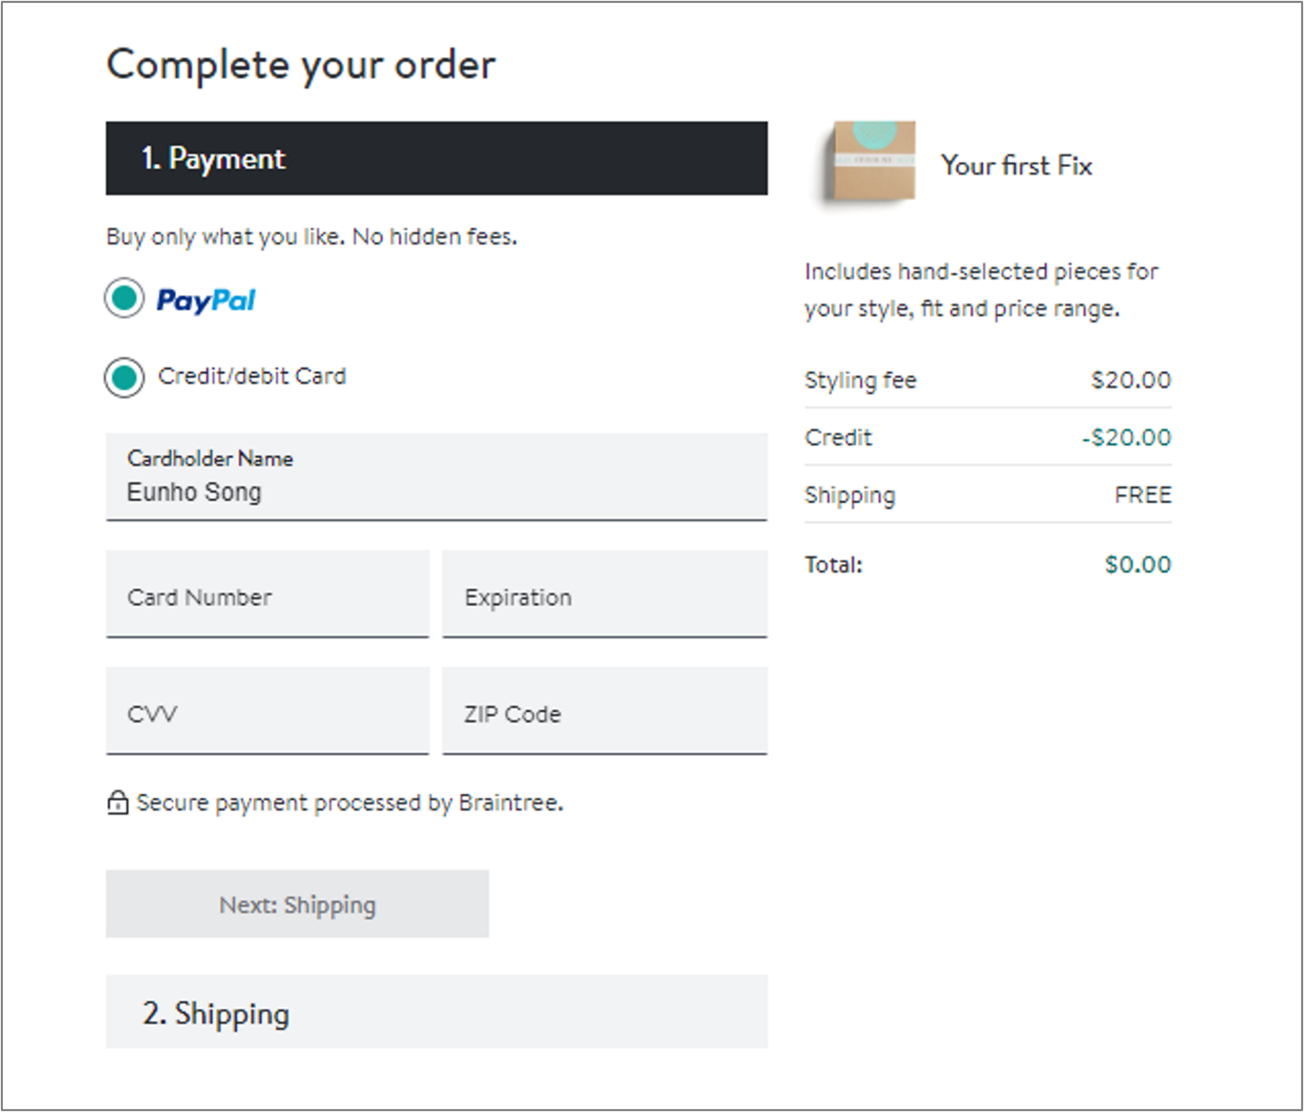Click the Your first Fix heading

tap(1016, 165)
